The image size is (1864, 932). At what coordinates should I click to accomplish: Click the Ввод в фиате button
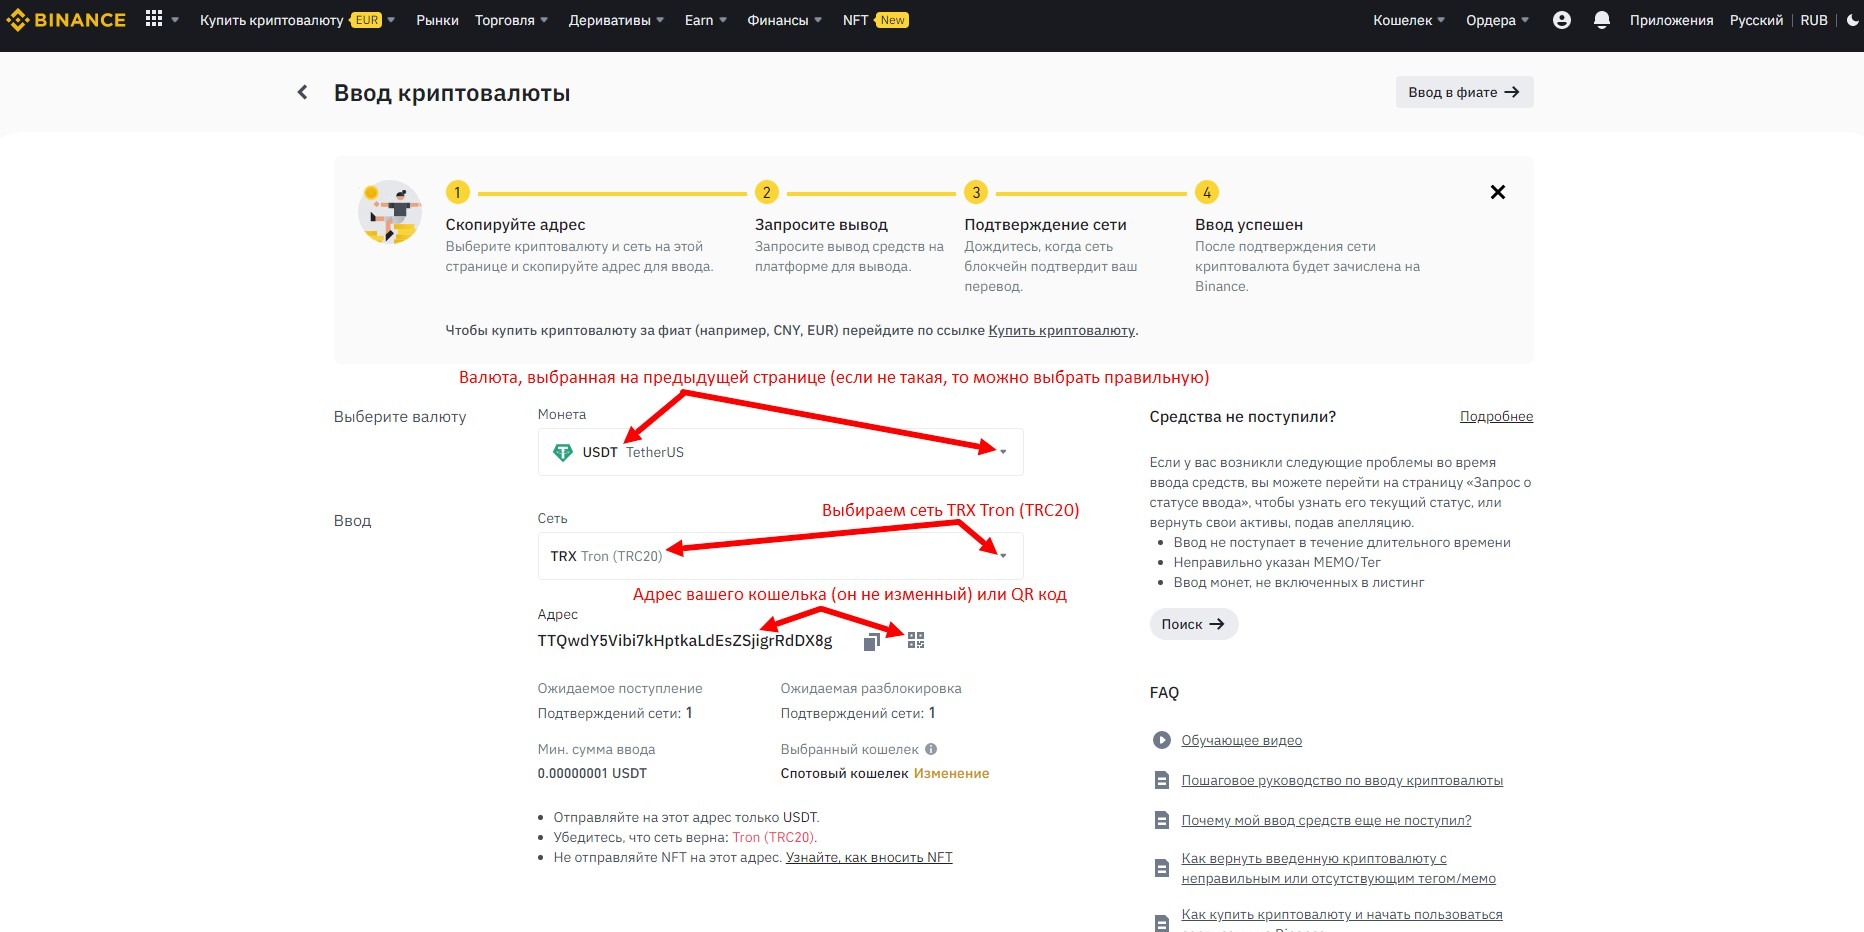click(x=1463, y=92)
